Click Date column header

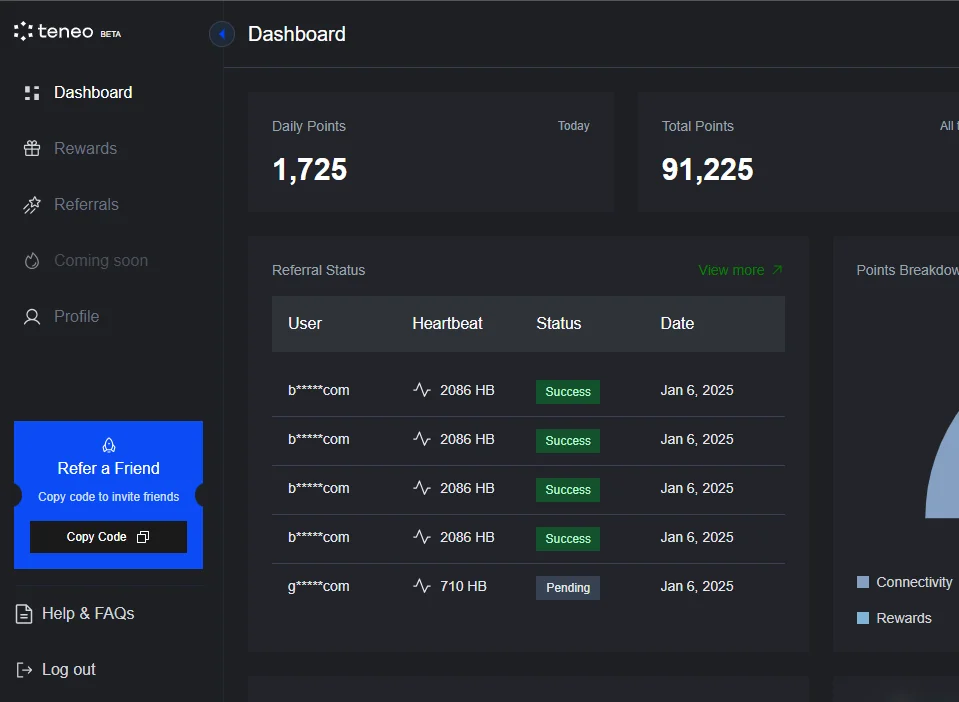(x=677, y=323)
